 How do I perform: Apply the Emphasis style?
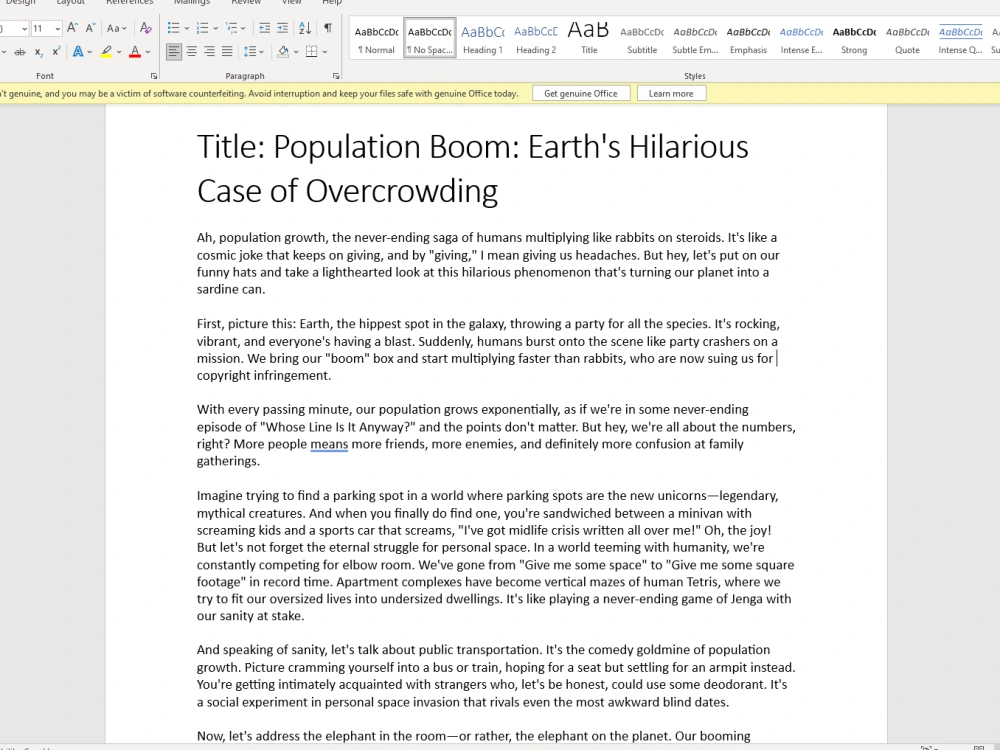coord(748,38)
